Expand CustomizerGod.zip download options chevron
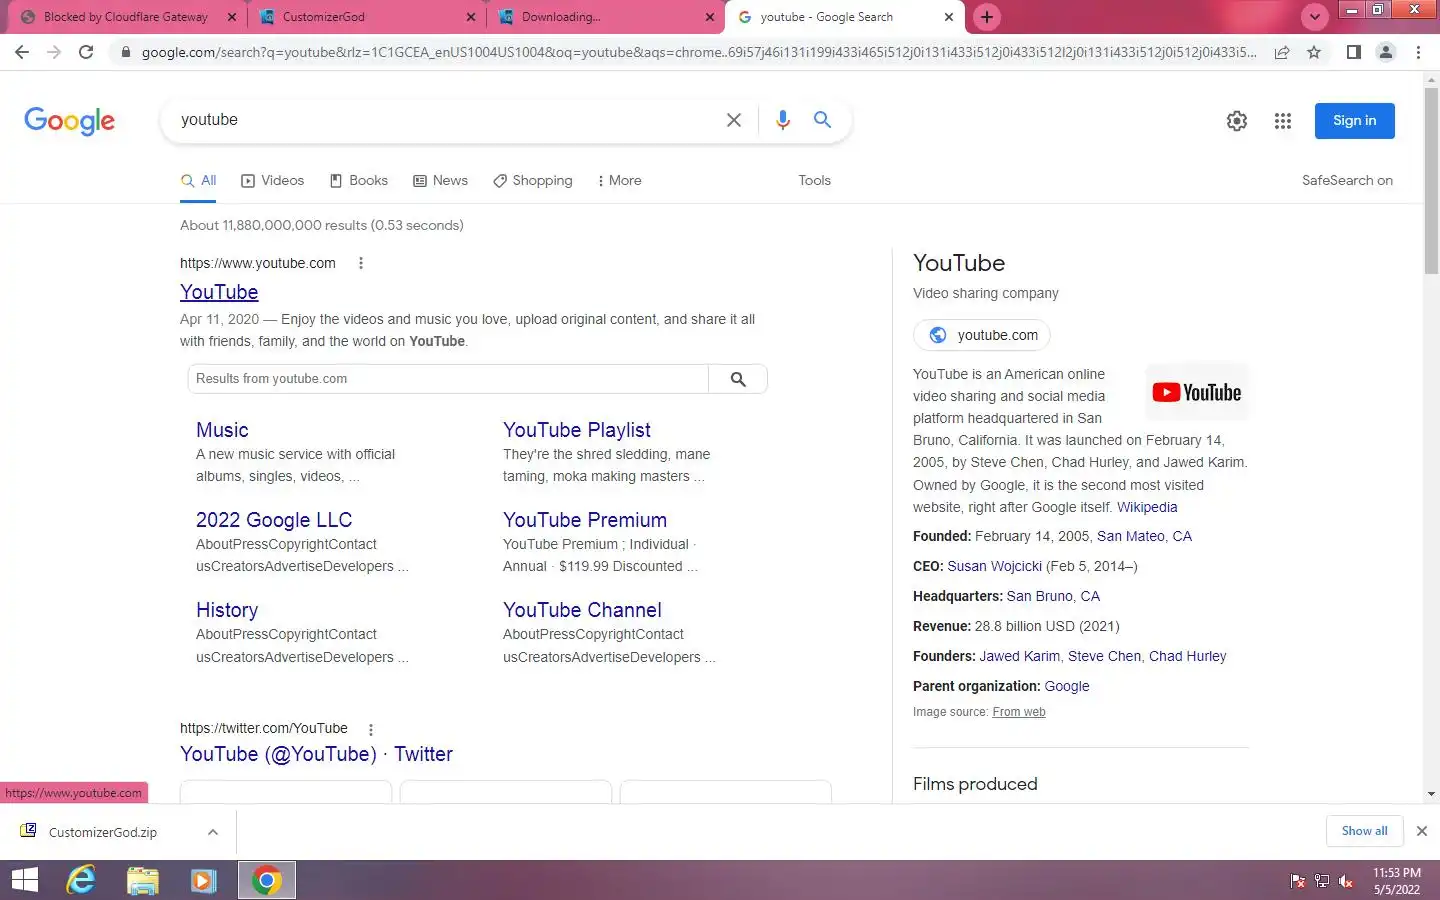This screenshot has height=900, width=1440. point(213,832)
